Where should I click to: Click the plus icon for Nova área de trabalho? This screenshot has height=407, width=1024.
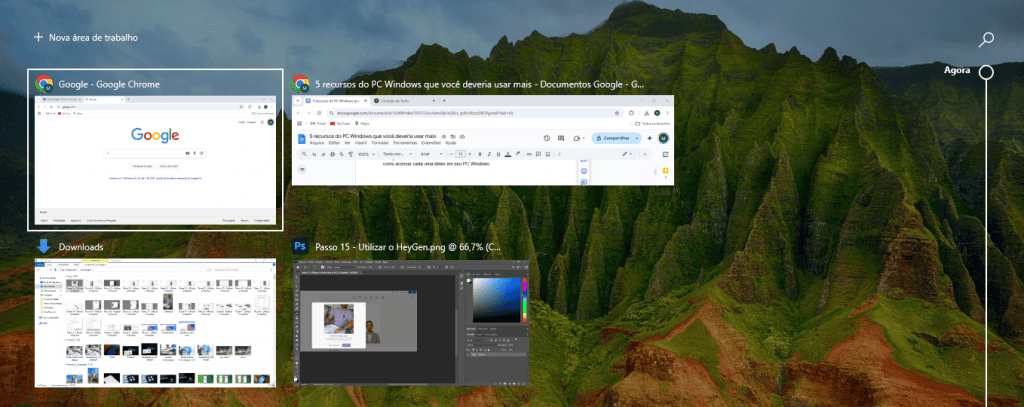[38, 38]
